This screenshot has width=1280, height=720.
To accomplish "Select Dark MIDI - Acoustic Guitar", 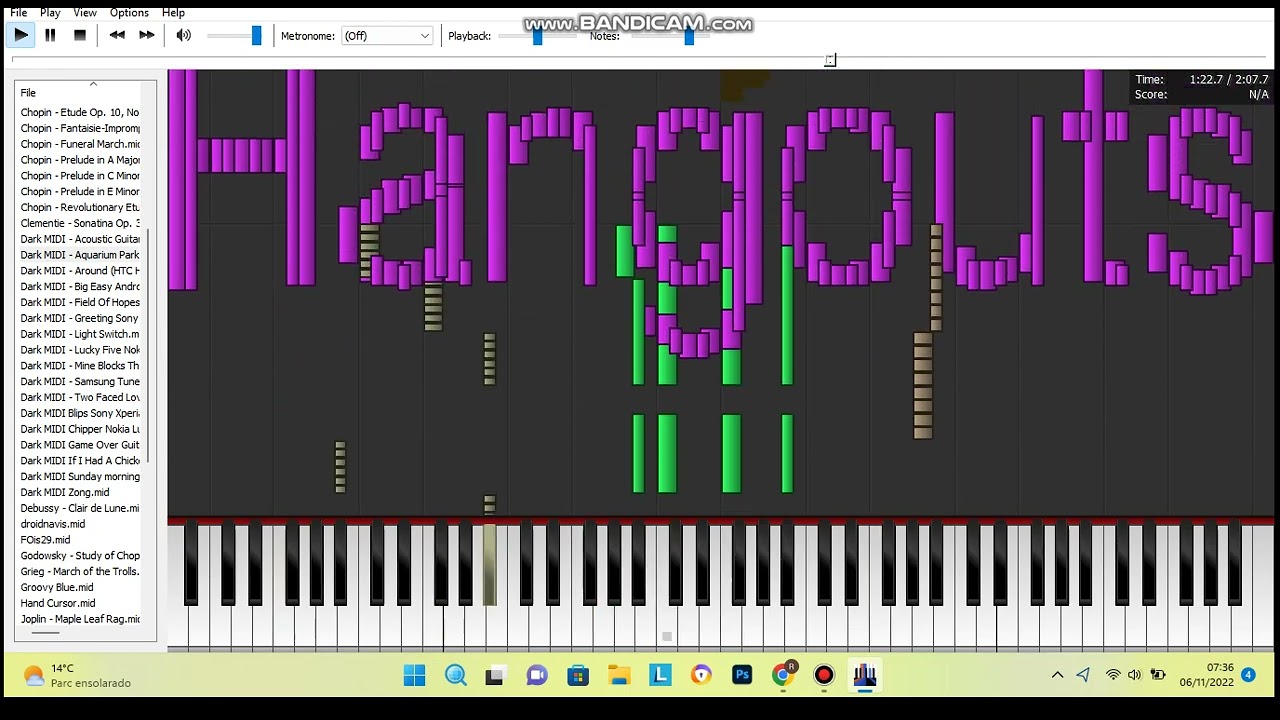I will click(80, 239).
